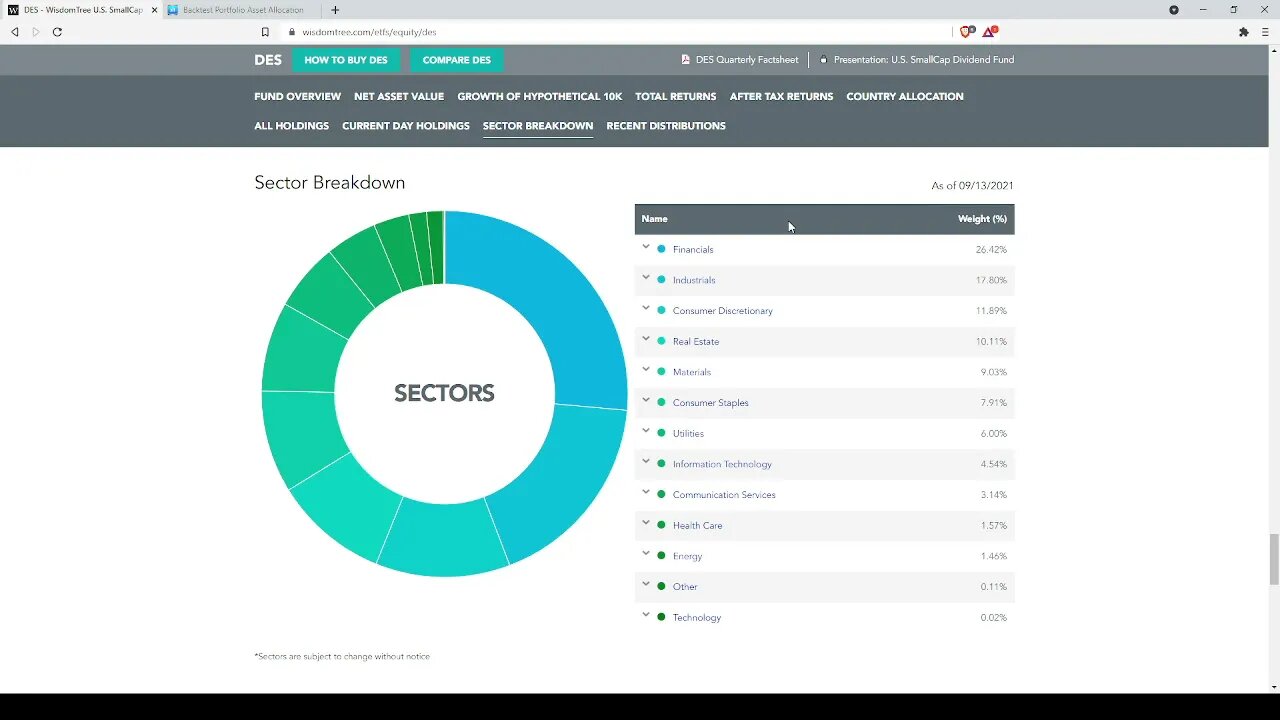This screenshot has width=1280, height=720.
Task: Expand the Technology row chevron
Action: tap(646, 615)
